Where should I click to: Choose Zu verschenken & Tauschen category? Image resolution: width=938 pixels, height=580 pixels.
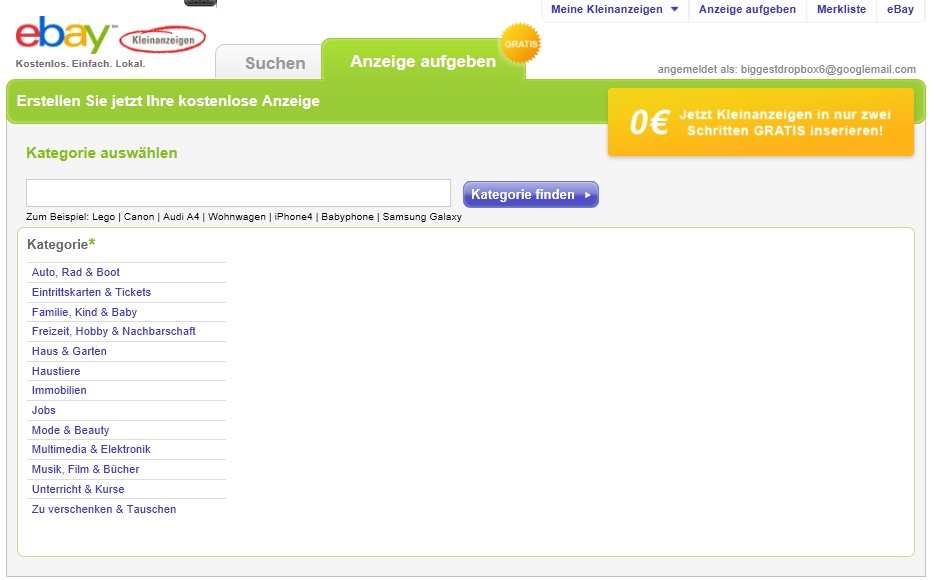pos(104,510)
